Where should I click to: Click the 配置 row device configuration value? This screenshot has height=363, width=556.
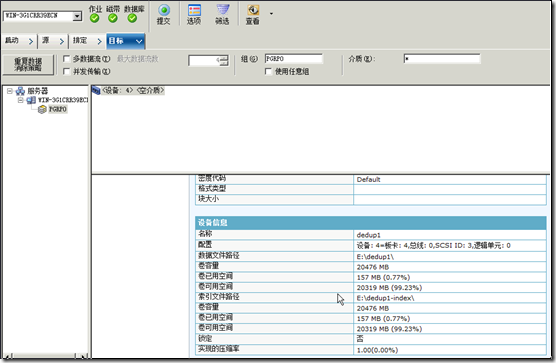[x=433, y=245]
